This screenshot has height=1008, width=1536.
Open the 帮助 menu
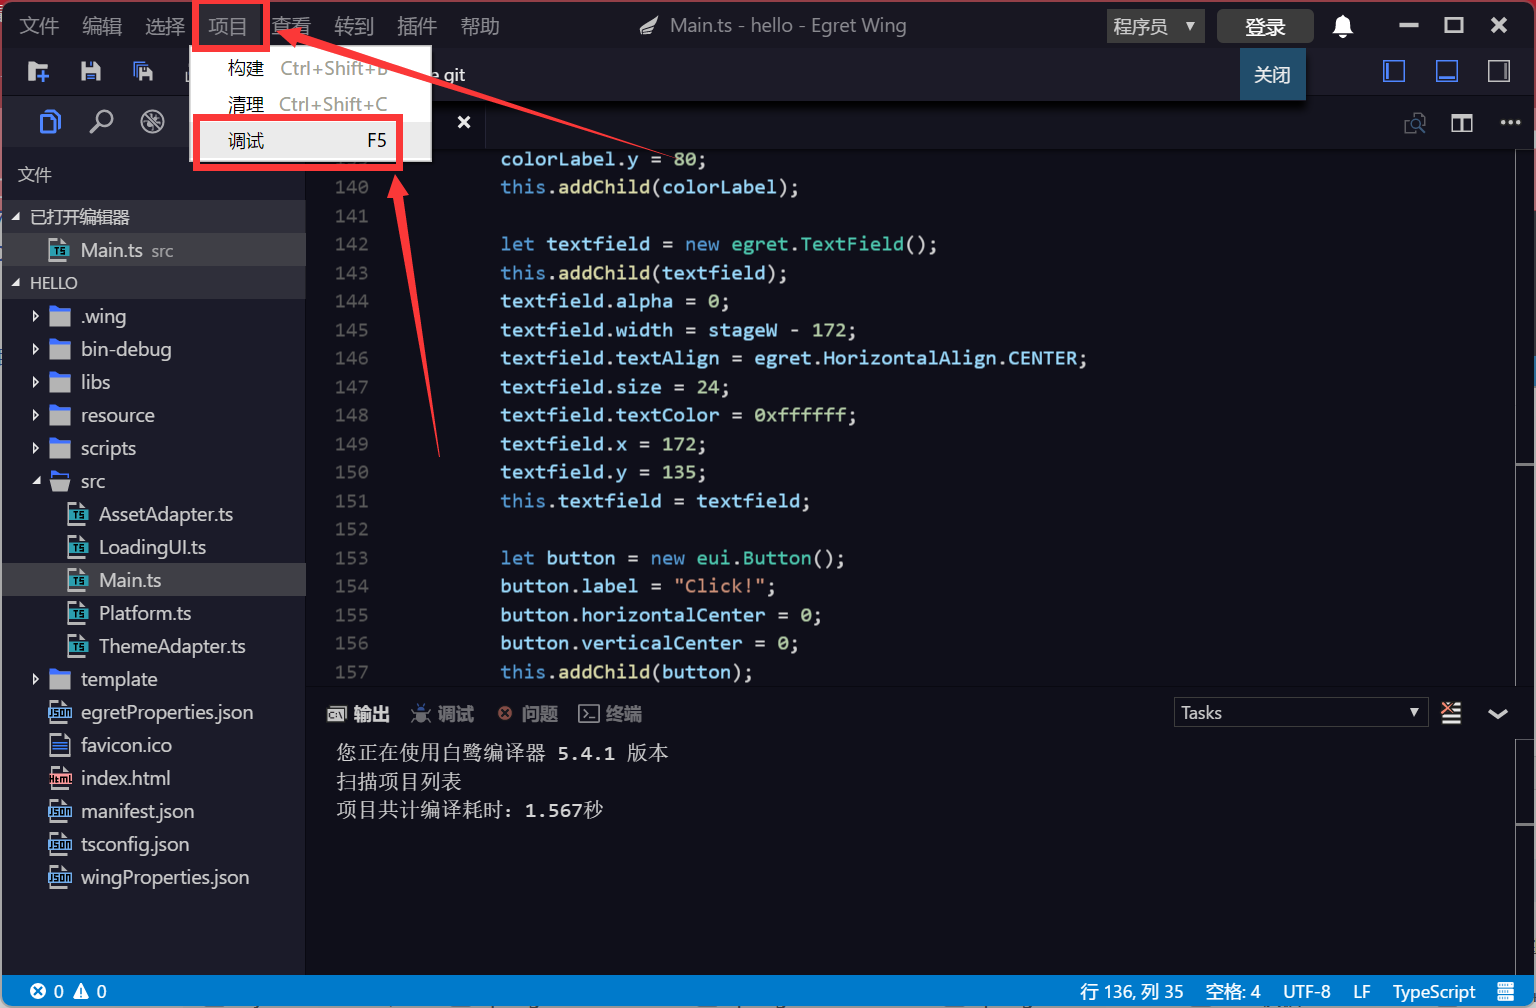point(480,26)
